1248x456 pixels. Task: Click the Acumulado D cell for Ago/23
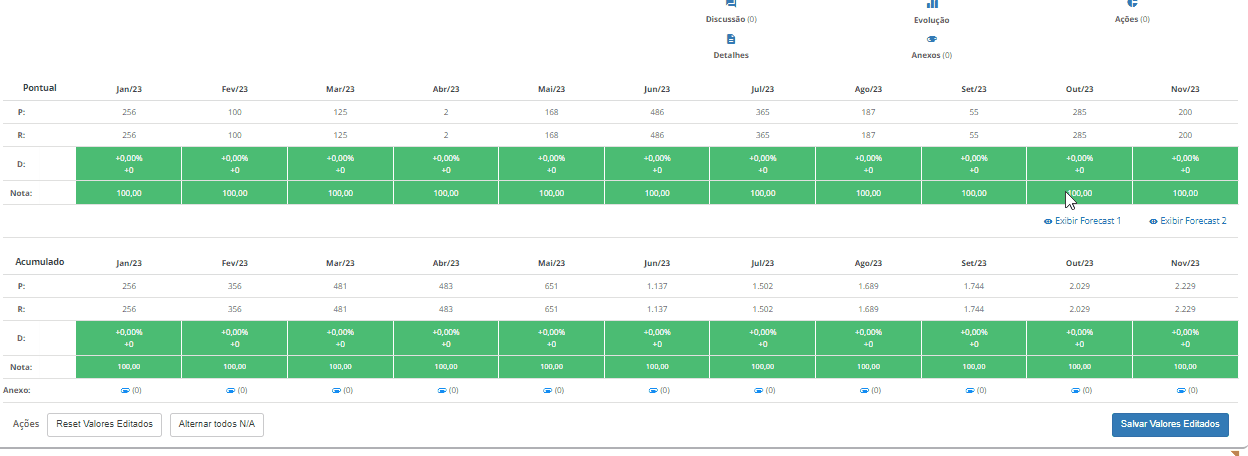[x=868, y=338]
